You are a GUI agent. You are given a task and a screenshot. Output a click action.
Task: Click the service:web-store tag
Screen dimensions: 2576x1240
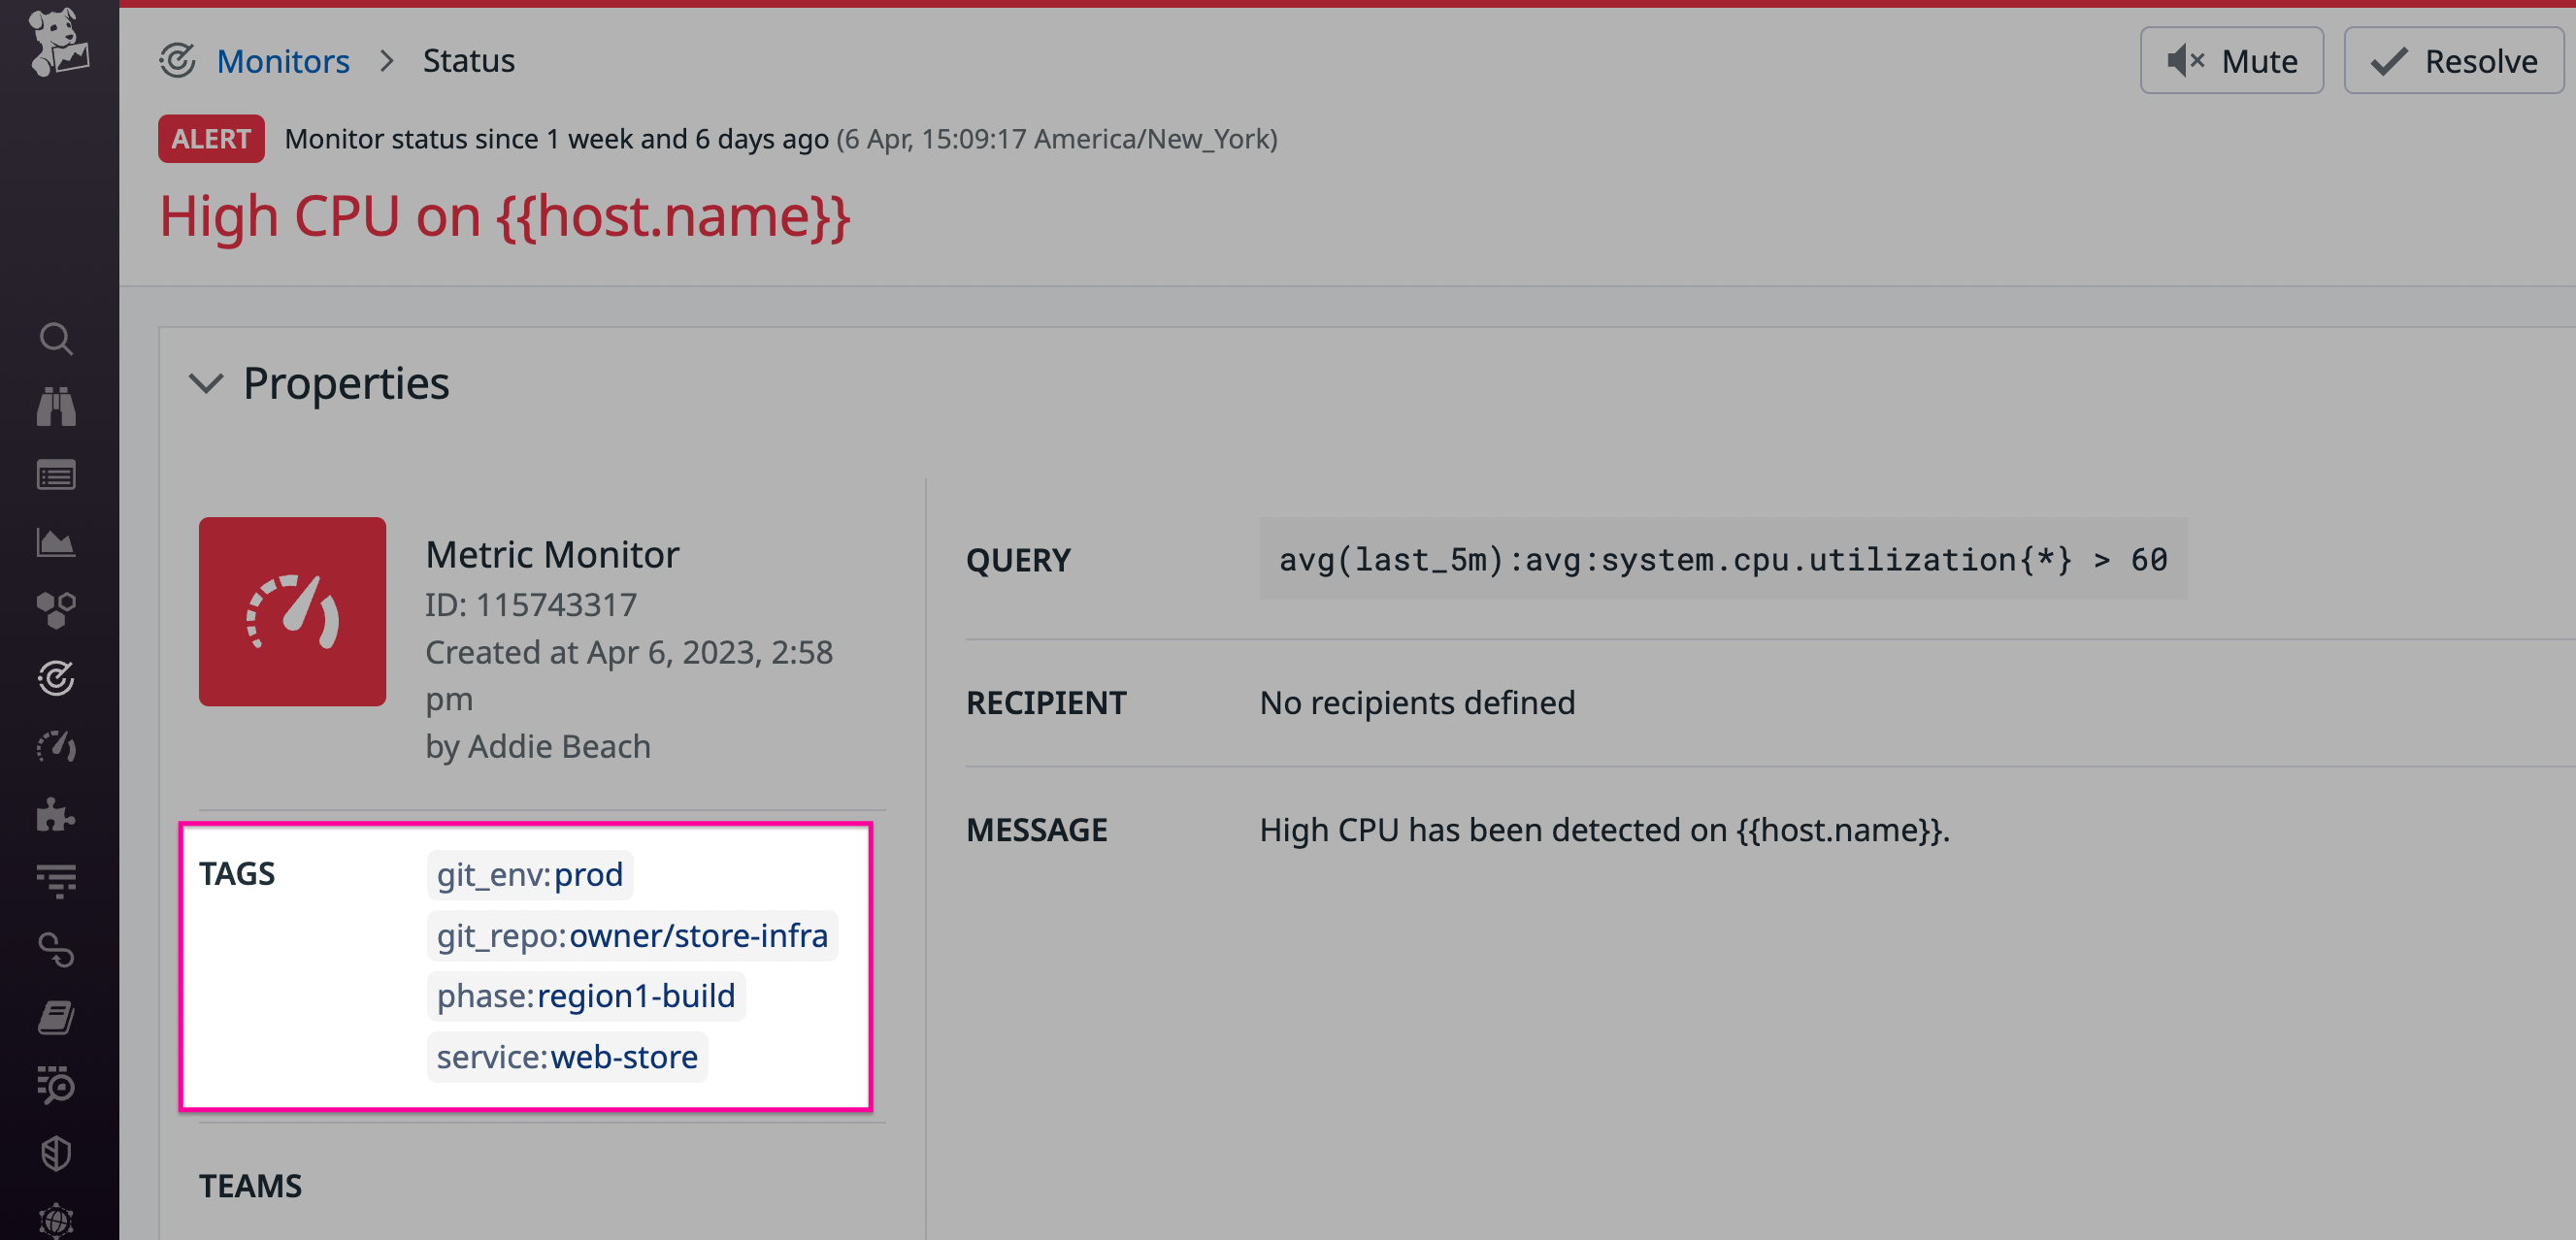click(x=566, y=1056)
